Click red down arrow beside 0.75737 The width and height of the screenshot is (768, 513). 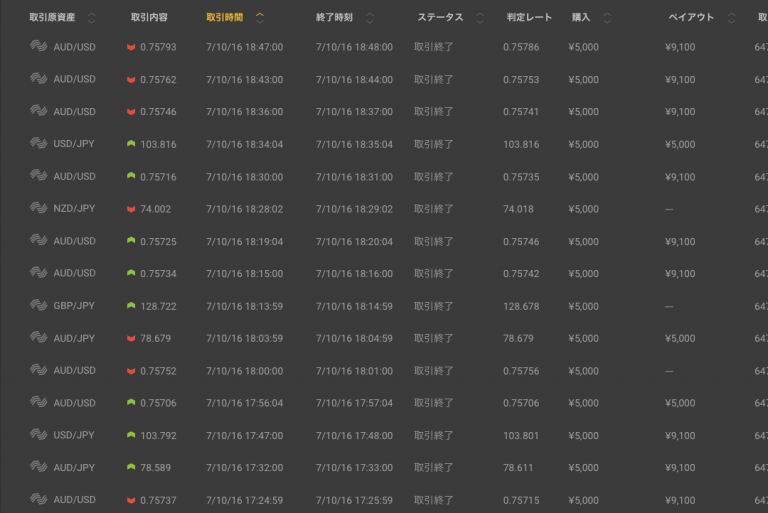click(x=131, y=500)
